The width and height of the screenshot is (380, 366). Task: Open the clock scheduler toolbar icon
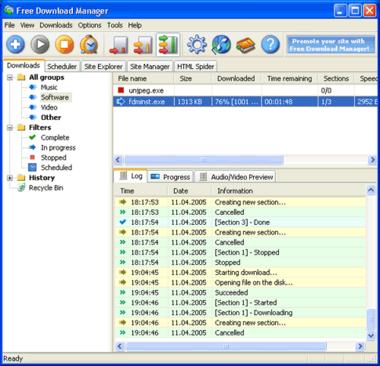click(89, 44)
